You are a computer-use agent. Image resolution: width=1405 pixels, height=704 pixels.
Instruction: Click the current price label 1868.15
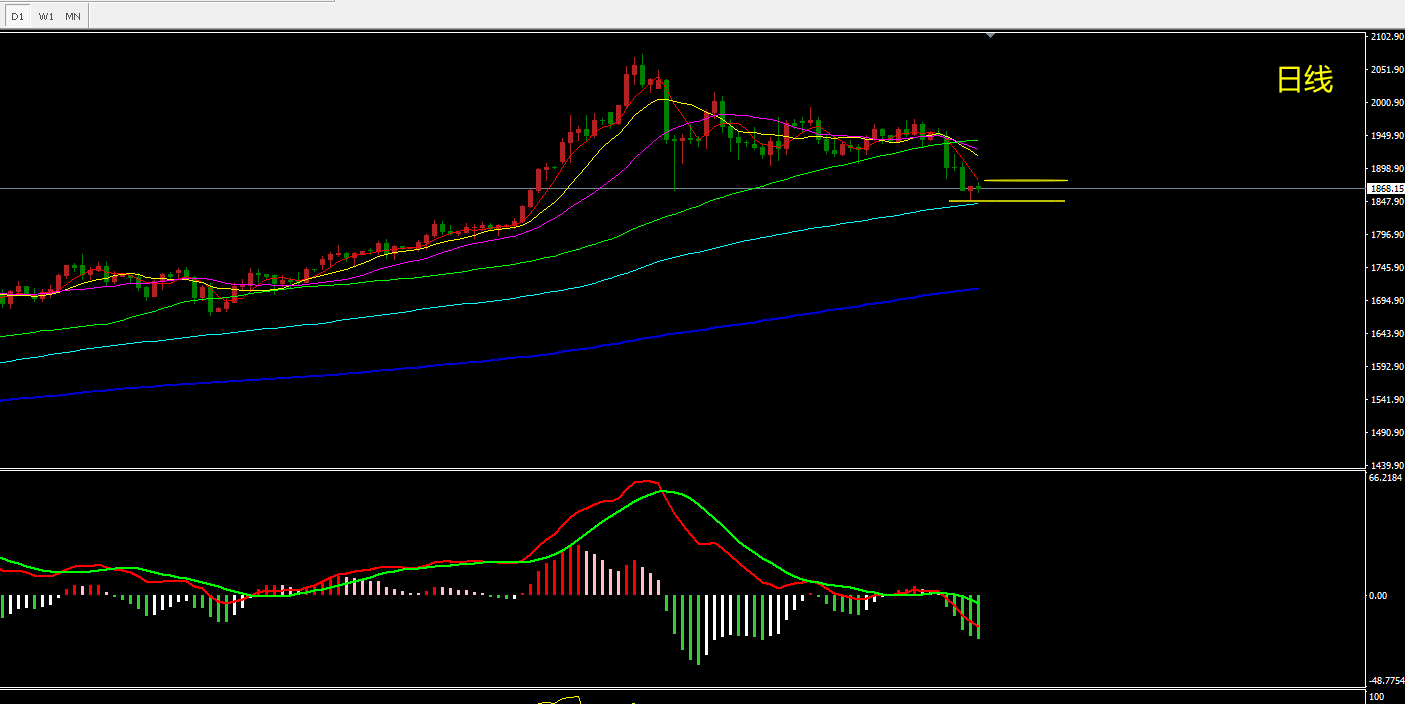click(1385, 188)
